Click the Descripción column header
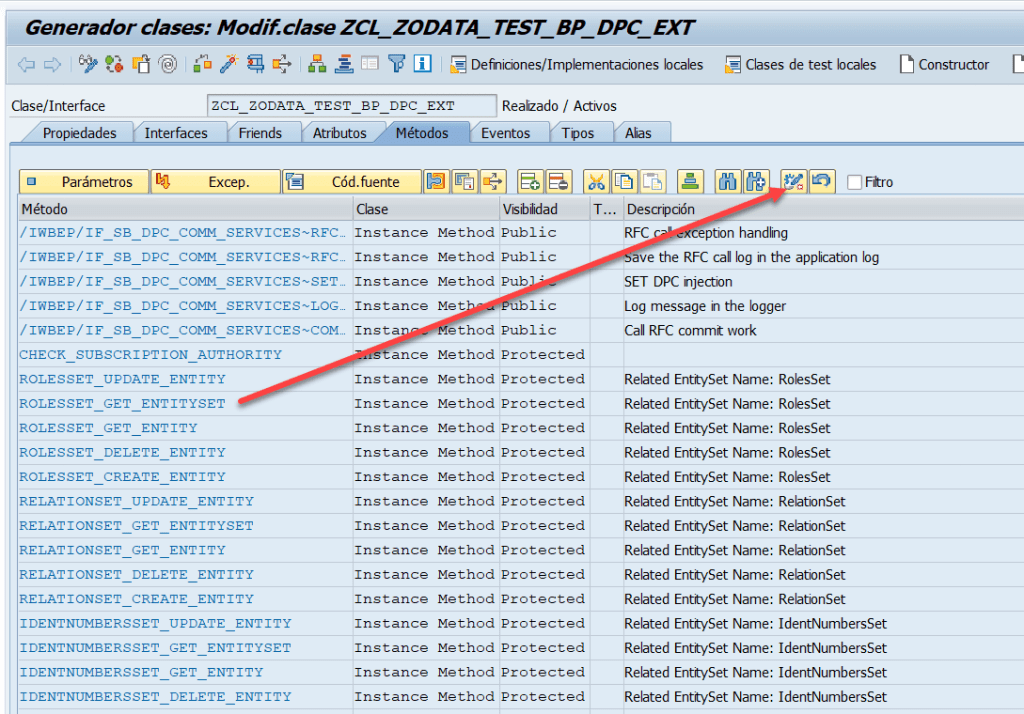 coord(660,209)
